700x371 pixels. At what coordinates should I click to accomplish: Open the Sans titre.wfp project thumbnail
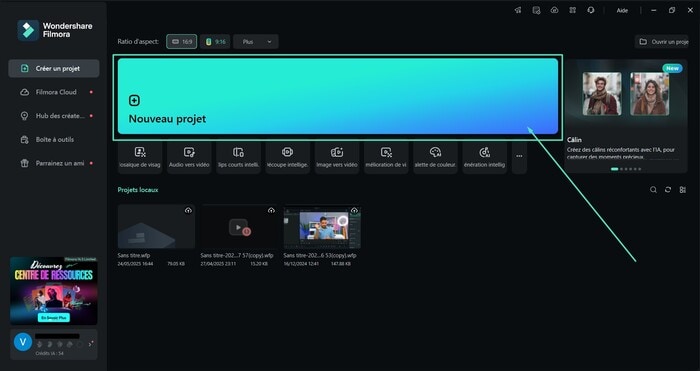point(156,226)
